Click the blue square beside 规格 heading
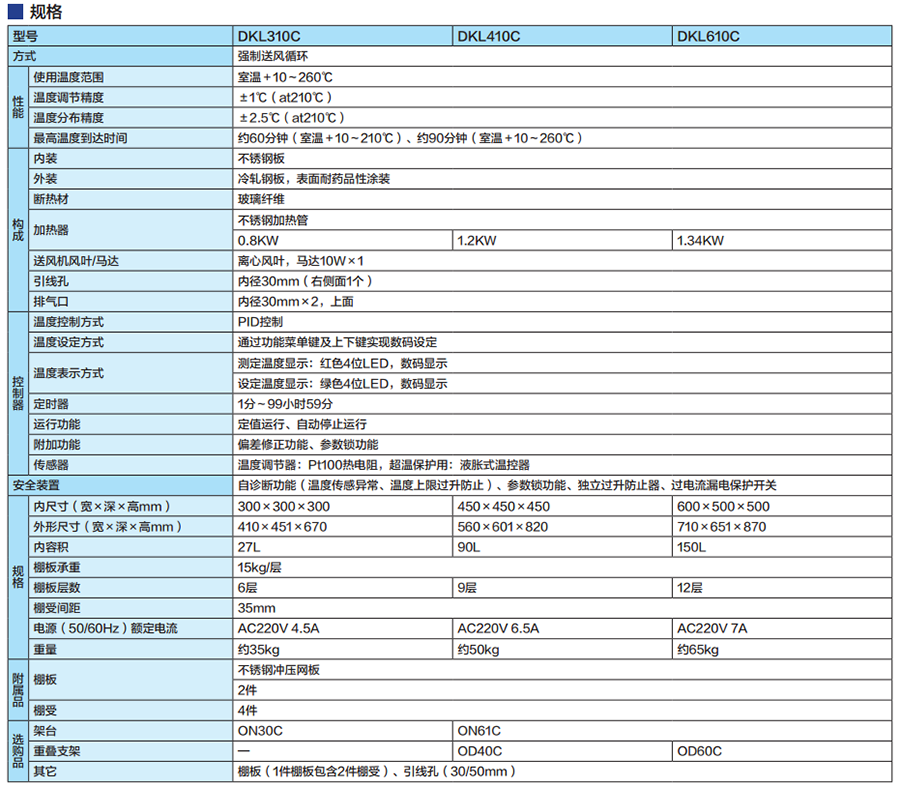Screen dimensions: 900x786 pos(14,12)
